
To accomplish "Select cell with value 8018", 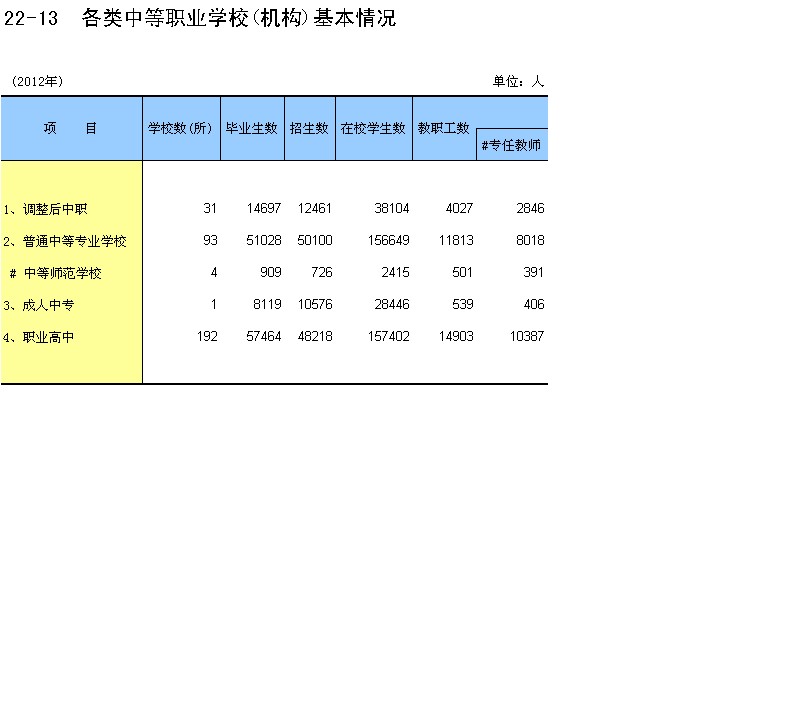I will pos(530,240).
